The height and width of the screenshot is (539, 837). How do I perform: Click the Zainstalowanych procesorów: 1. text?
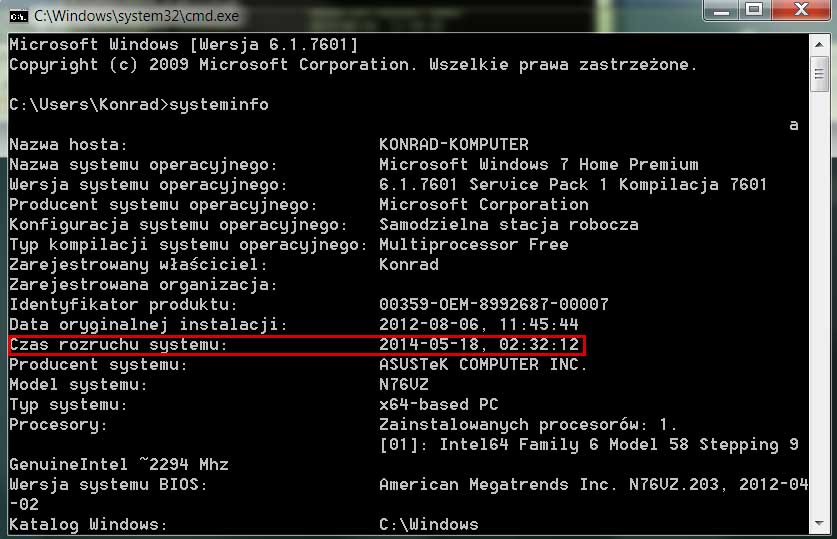tap(528, 425)
